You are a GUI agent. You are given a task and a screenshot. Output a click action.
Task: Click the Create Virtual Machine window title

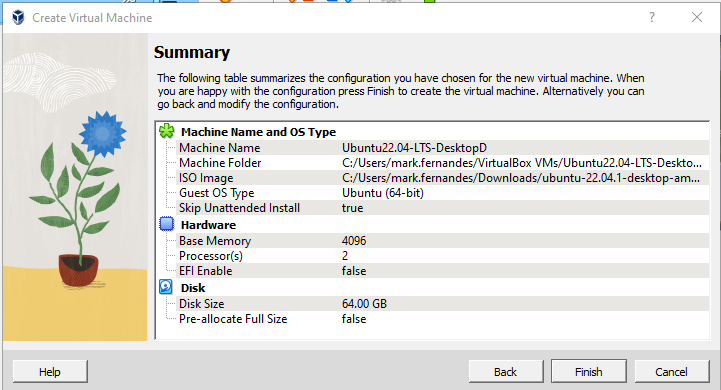tap(92, 18)
